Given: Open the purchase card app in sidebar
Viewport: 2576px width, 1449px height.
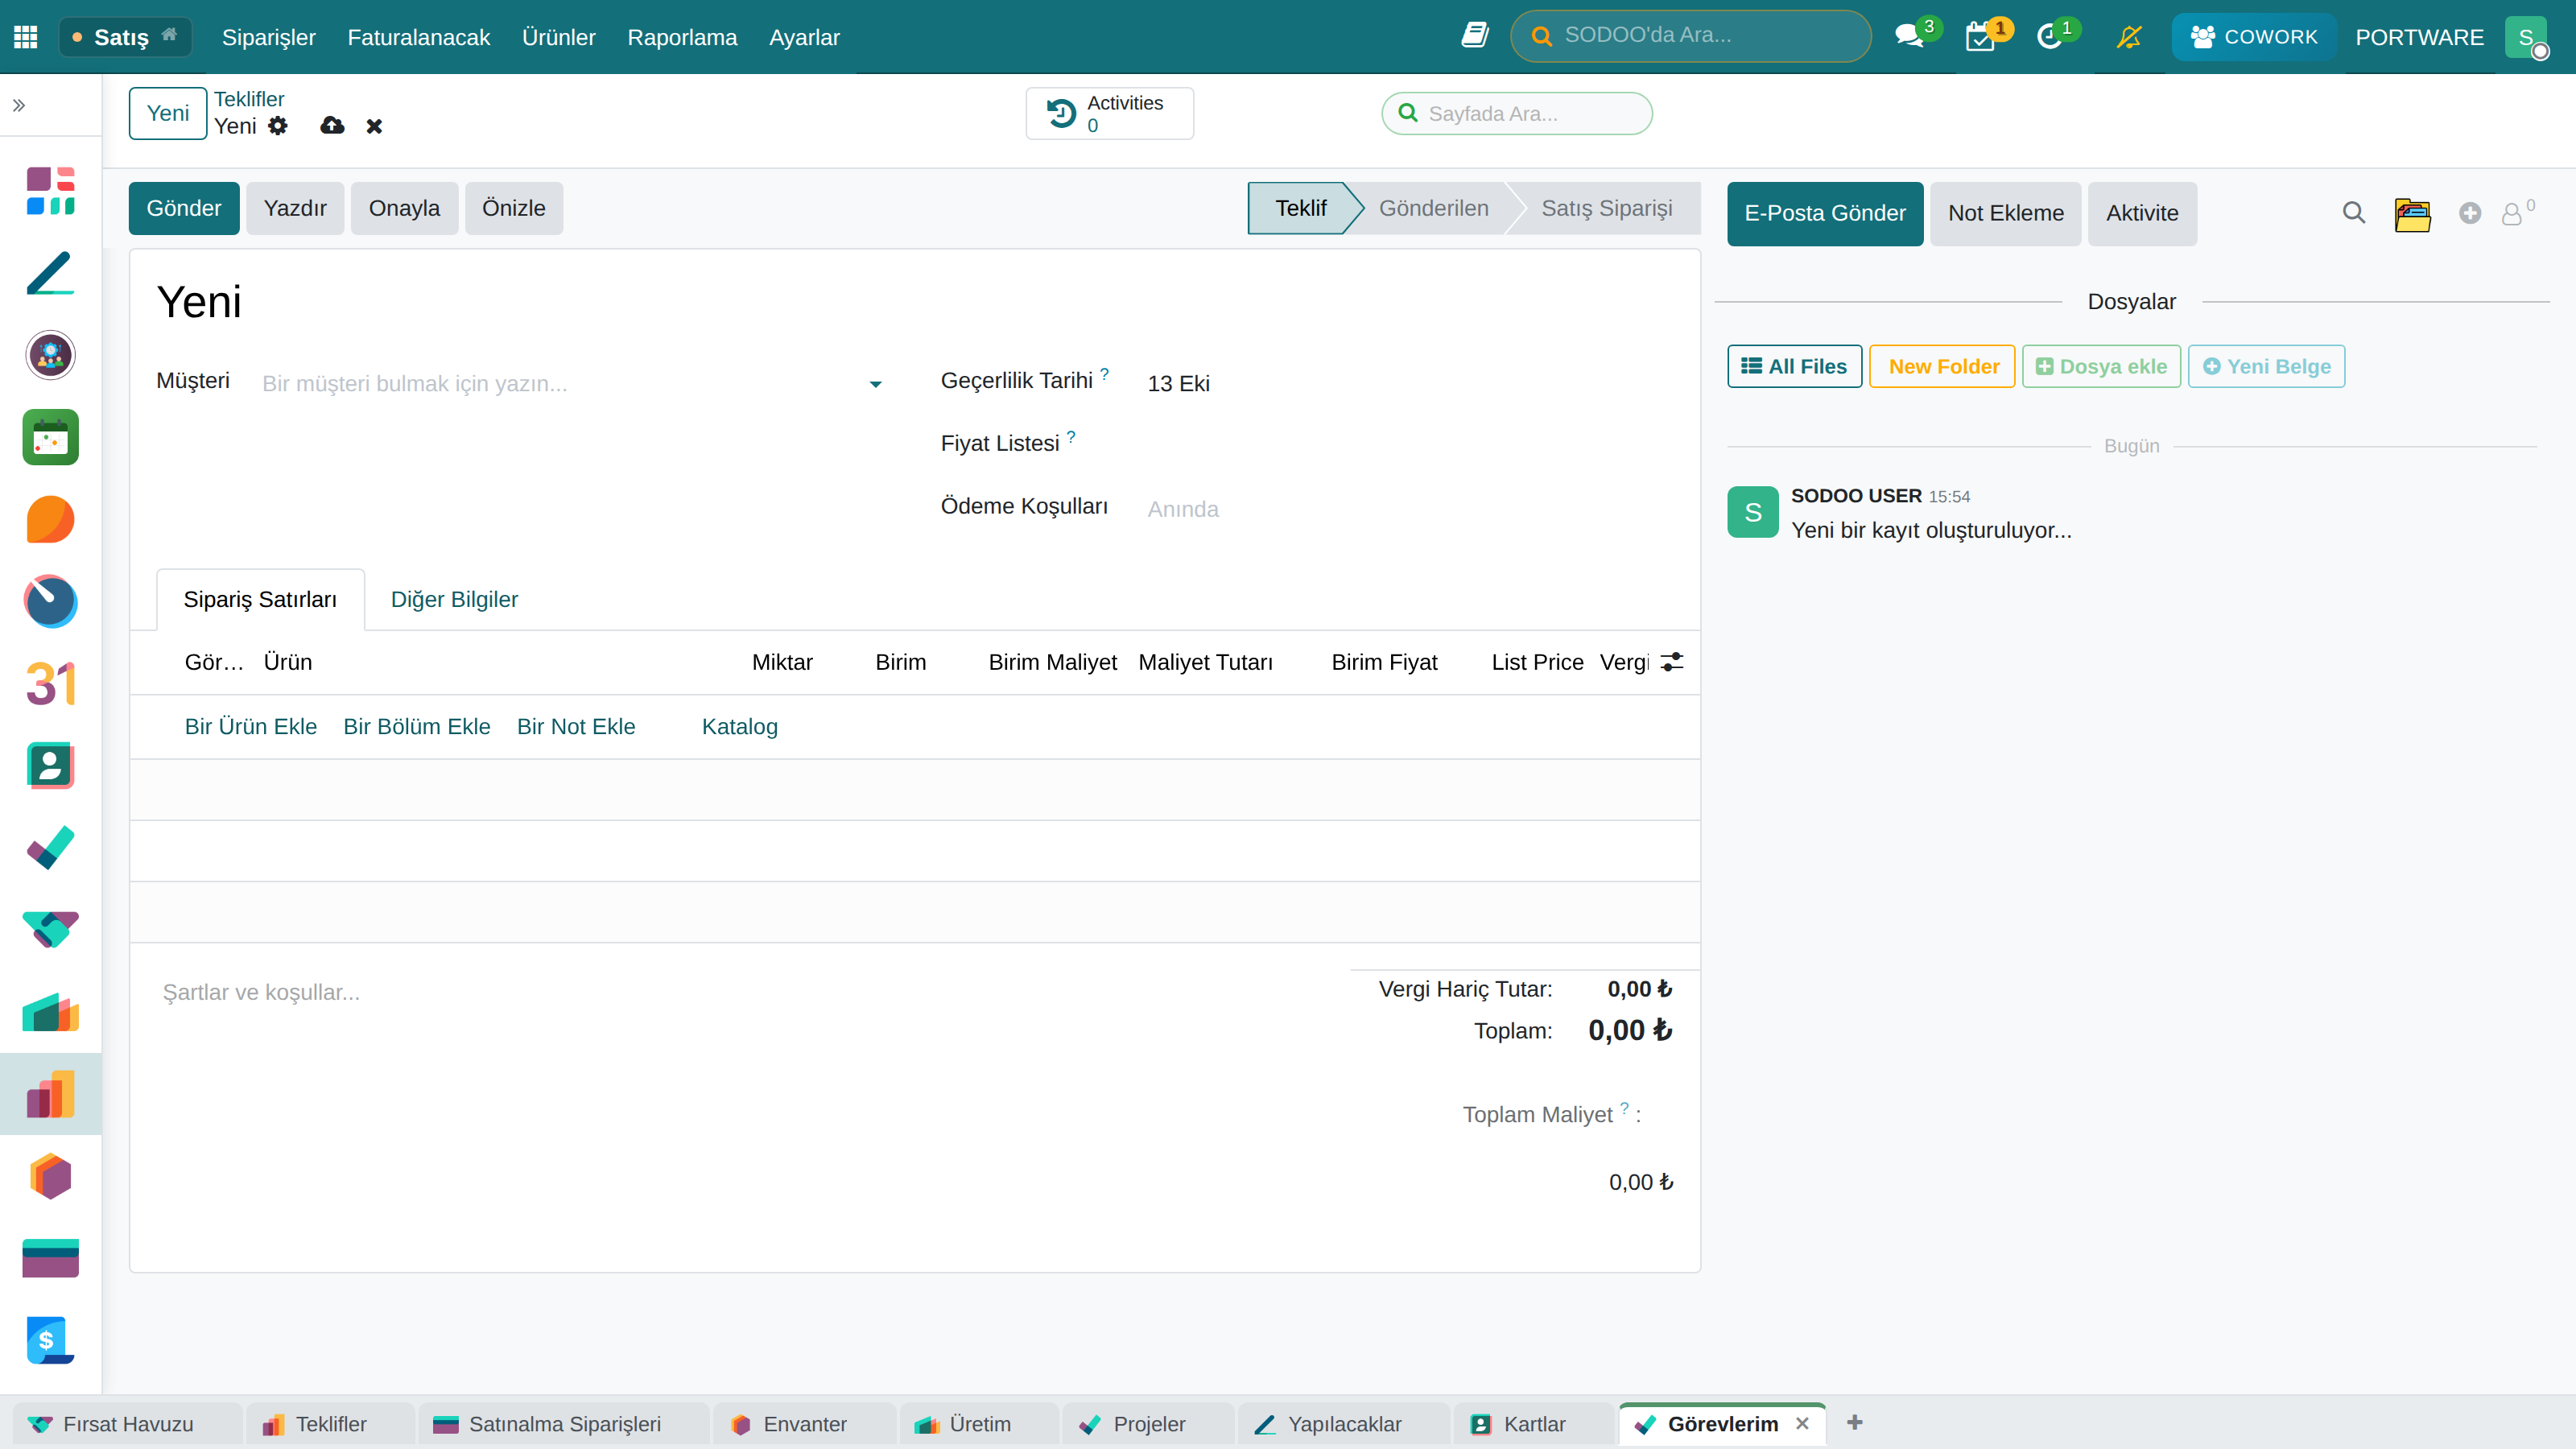Looking at the screenshot, I should pos(50,1258).
